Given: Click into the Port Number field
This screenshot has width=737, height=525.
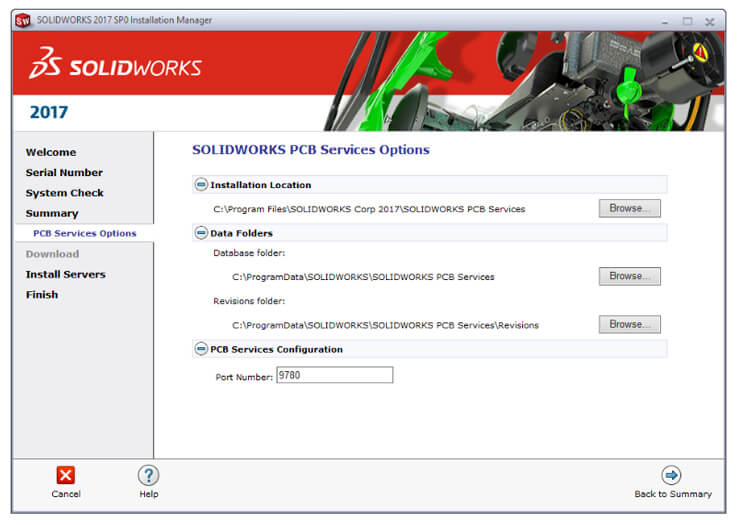Looking at the screenshot, I should tap(334, 375).
